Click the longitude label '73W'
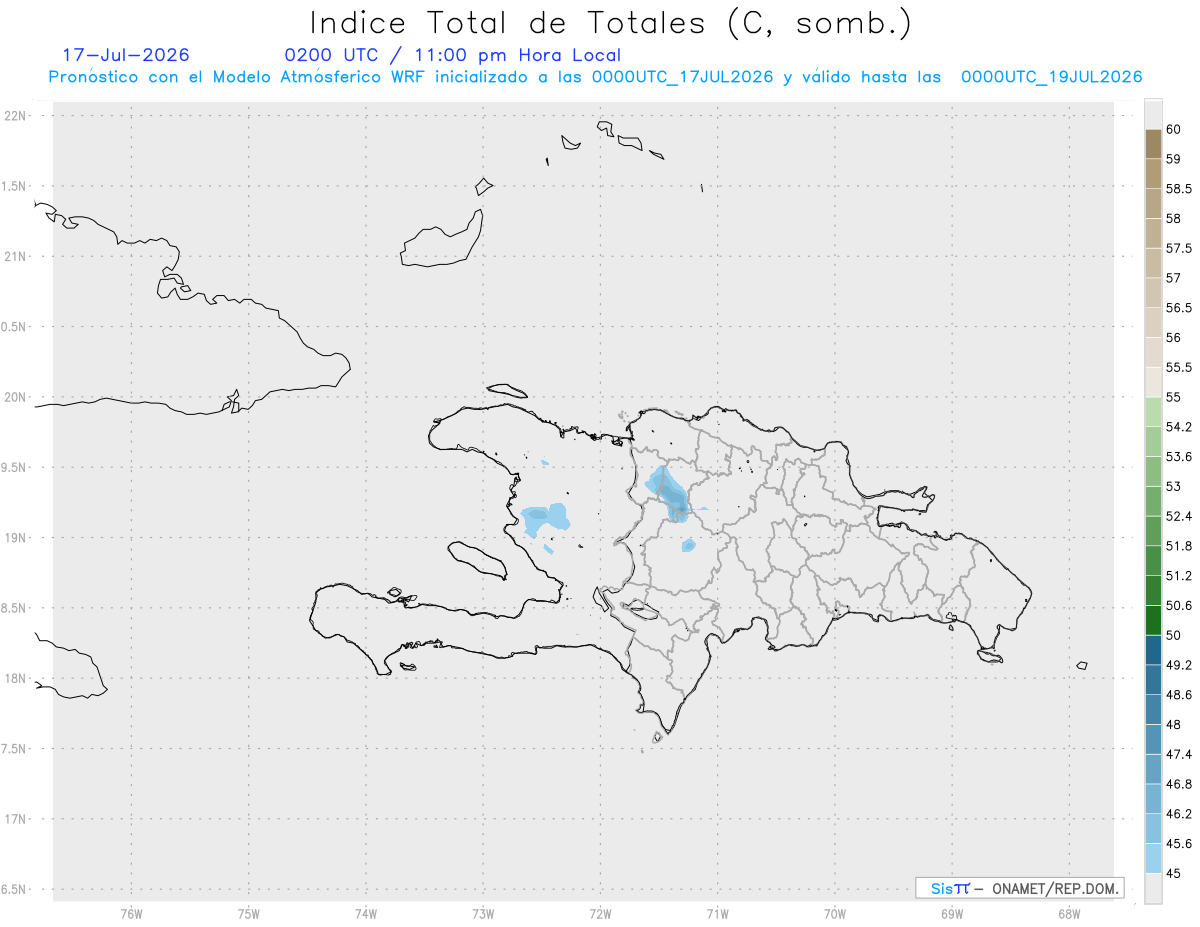 coord(483,913)
